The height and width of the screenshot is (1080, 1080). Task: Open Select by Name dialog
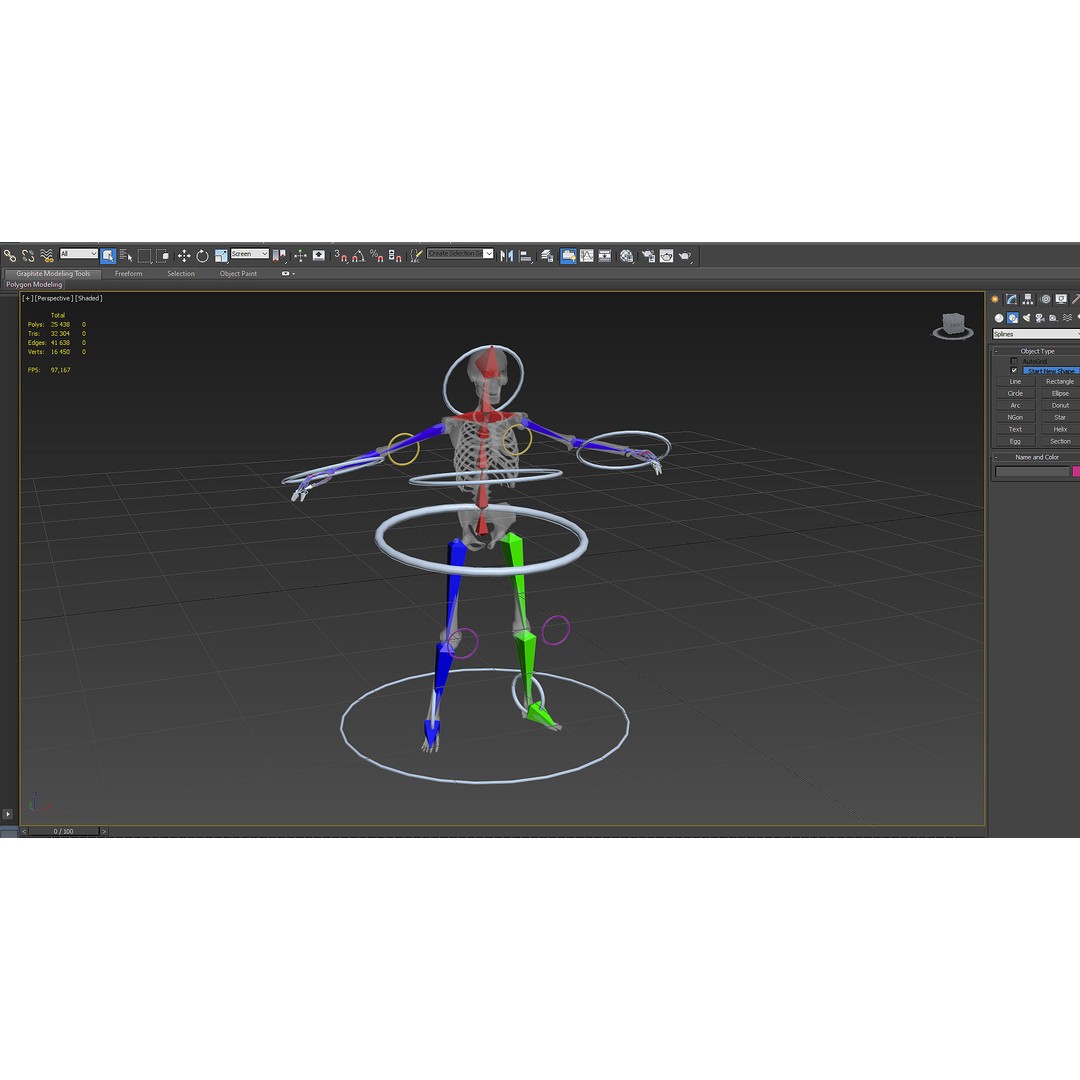(x=129, y=255)
